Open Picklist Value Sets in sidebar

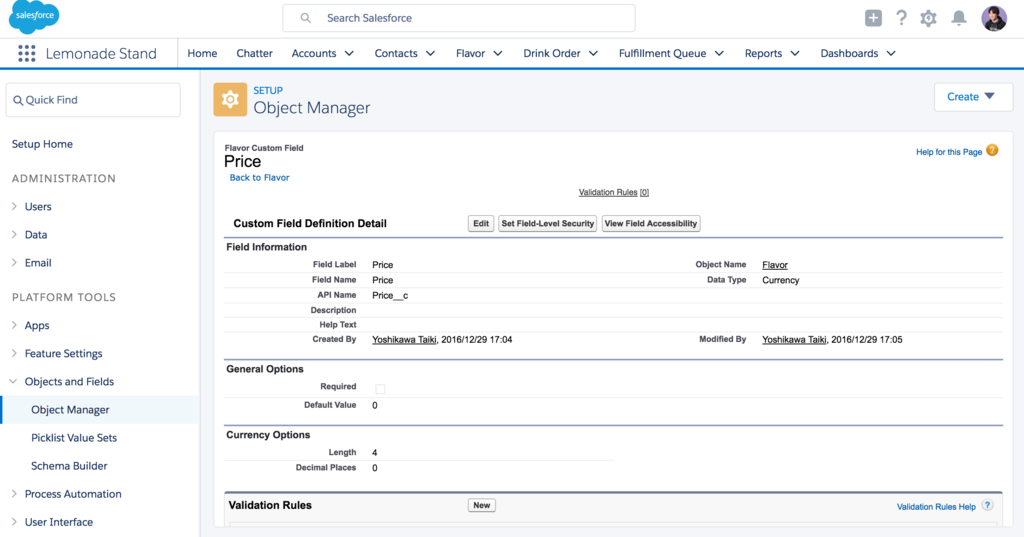click(x=74, y=438)
